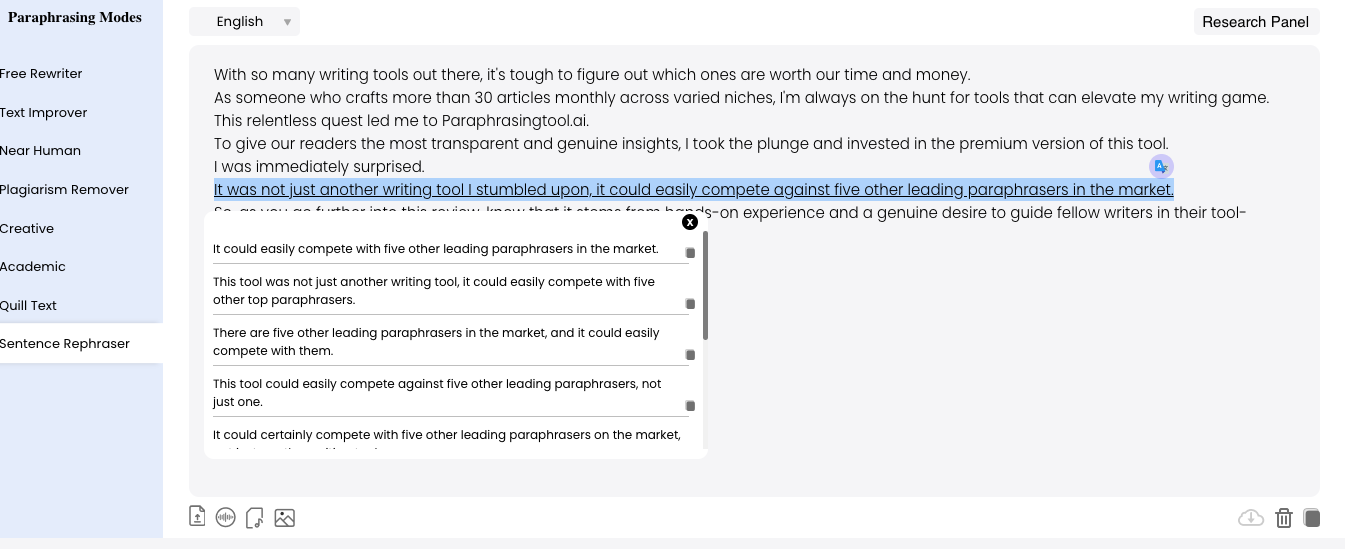Viewport: 1345px width, 549px height.
Task: Copy the first rephrased suggestion
Action: tap(690, 253)
